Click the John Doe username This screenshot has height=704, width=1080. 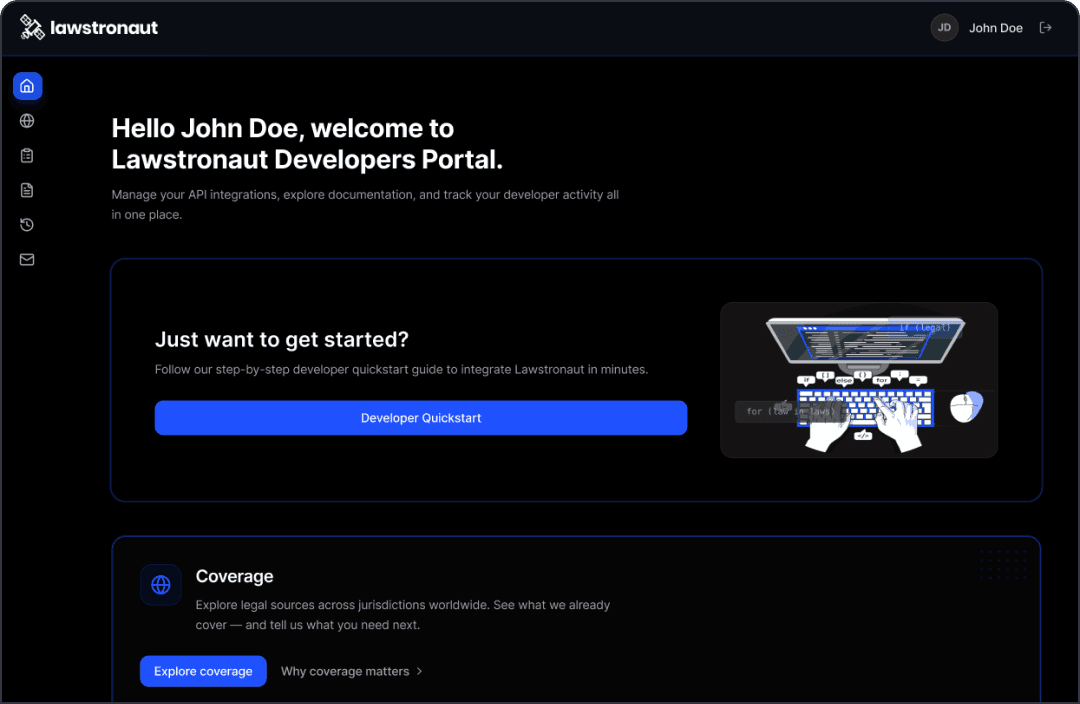995,28
